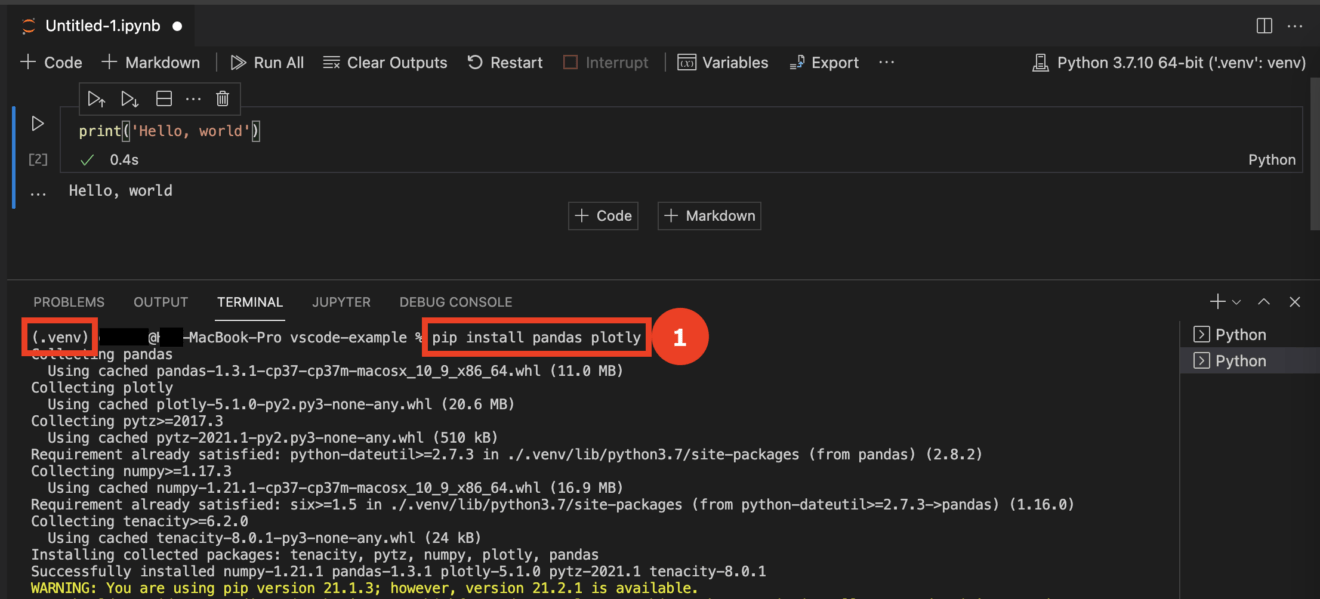Click the Clear Outputs icon
Image resolution: width=1320 pixels, height=599 pixels.
[x=330, y=62]
